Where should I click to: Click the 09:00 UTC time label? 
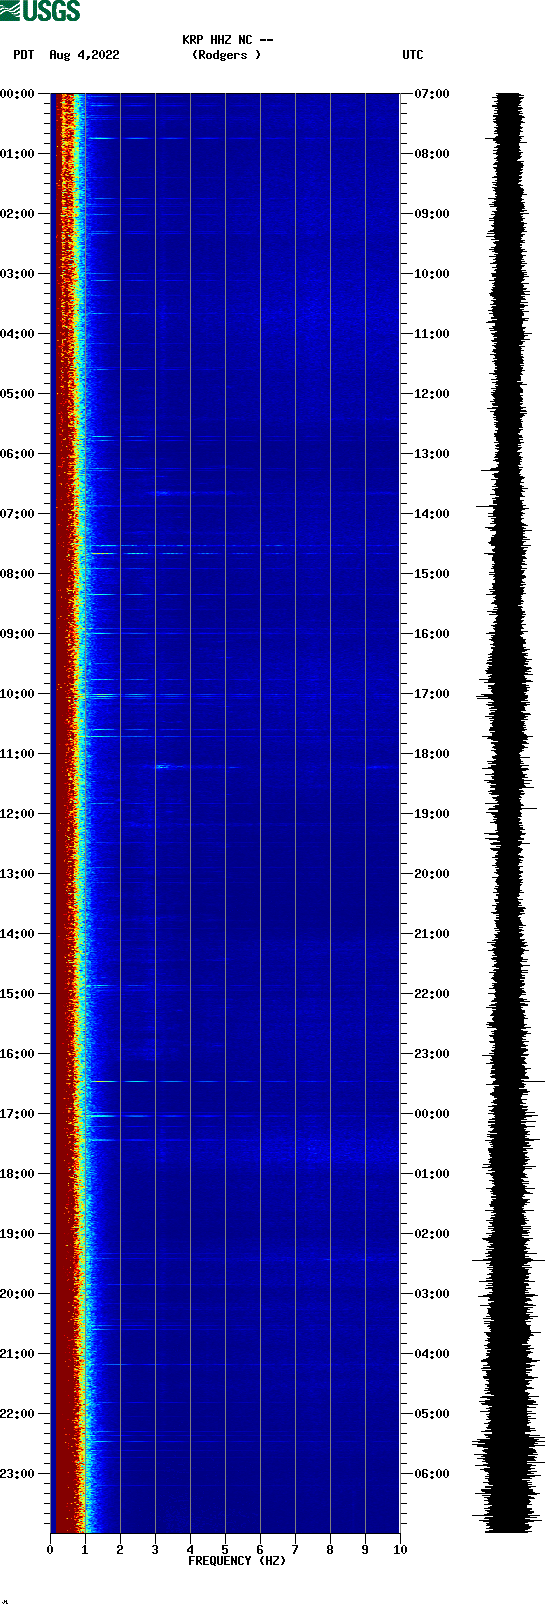[x=432, y=214]
